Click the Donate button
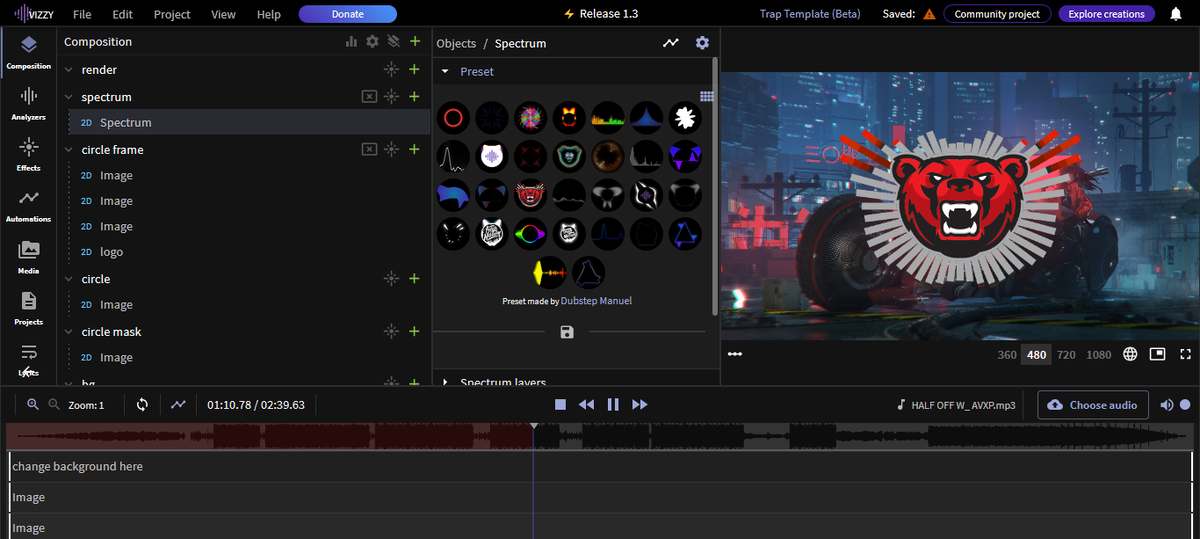The width and height of the screenshot is (1200, 539). point(347,14)
